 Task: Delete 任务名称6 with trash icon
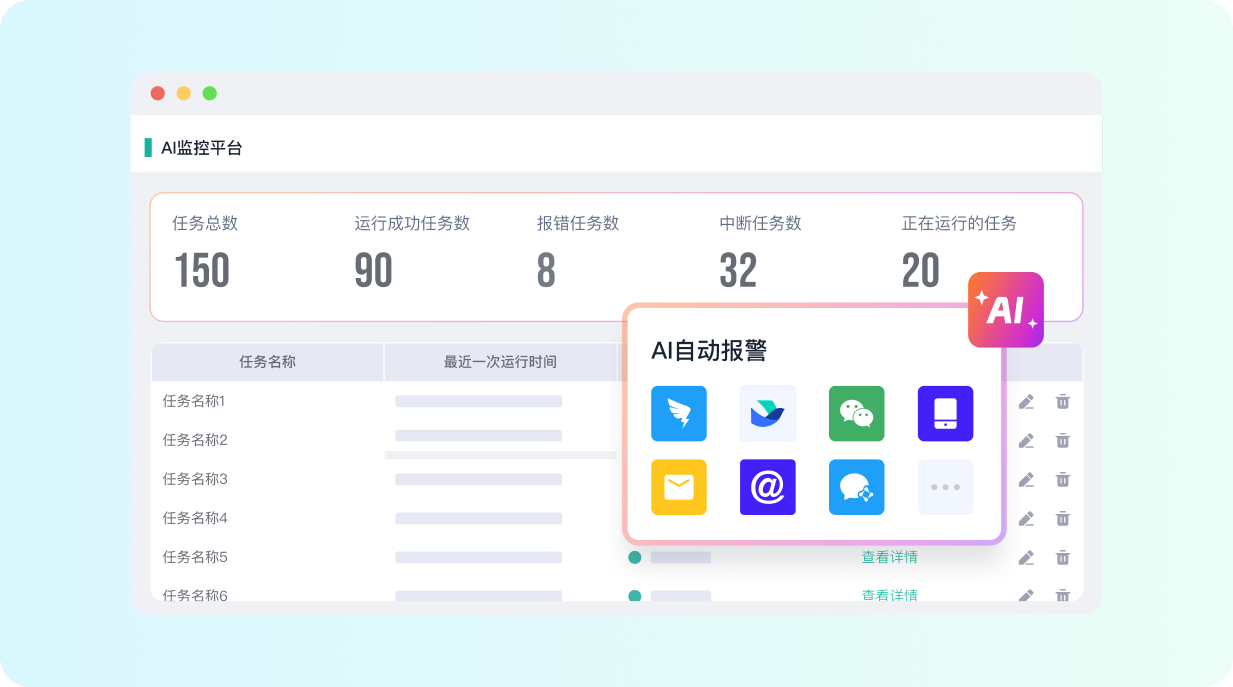[1063, 595]
